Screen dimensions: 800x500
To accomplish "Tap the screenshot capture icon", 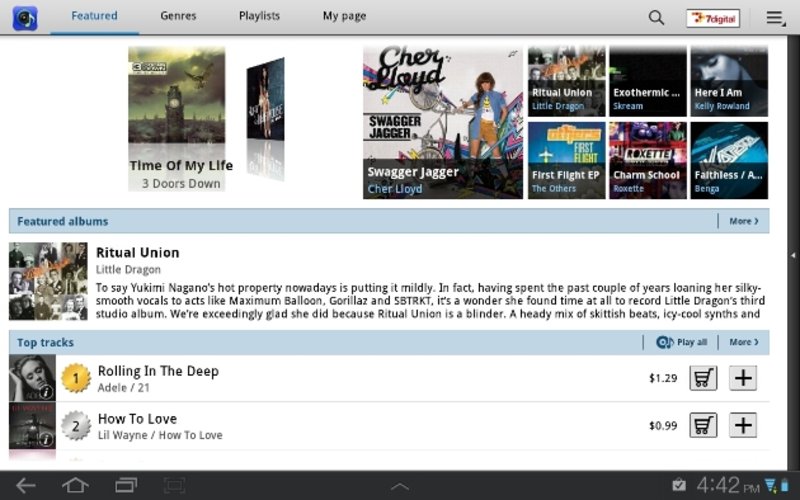I will point(174,485).
